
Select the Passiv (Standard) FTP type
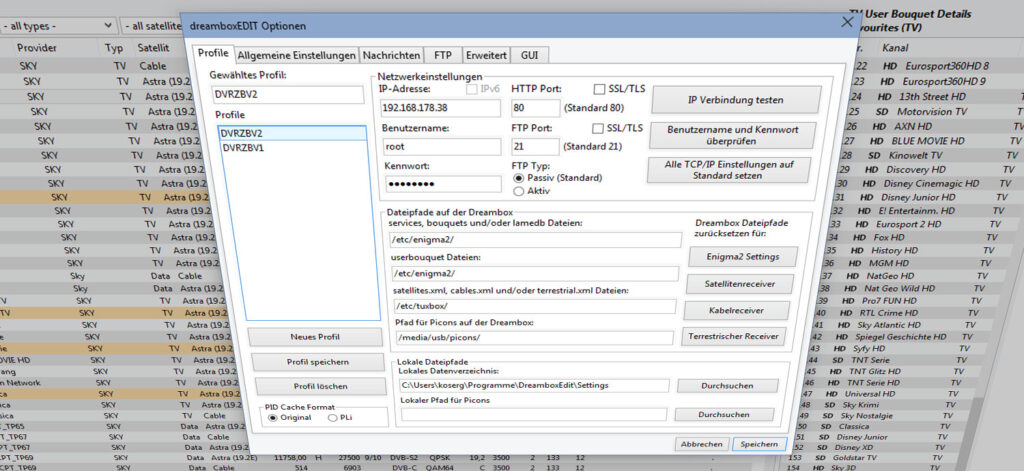(518, 177)
